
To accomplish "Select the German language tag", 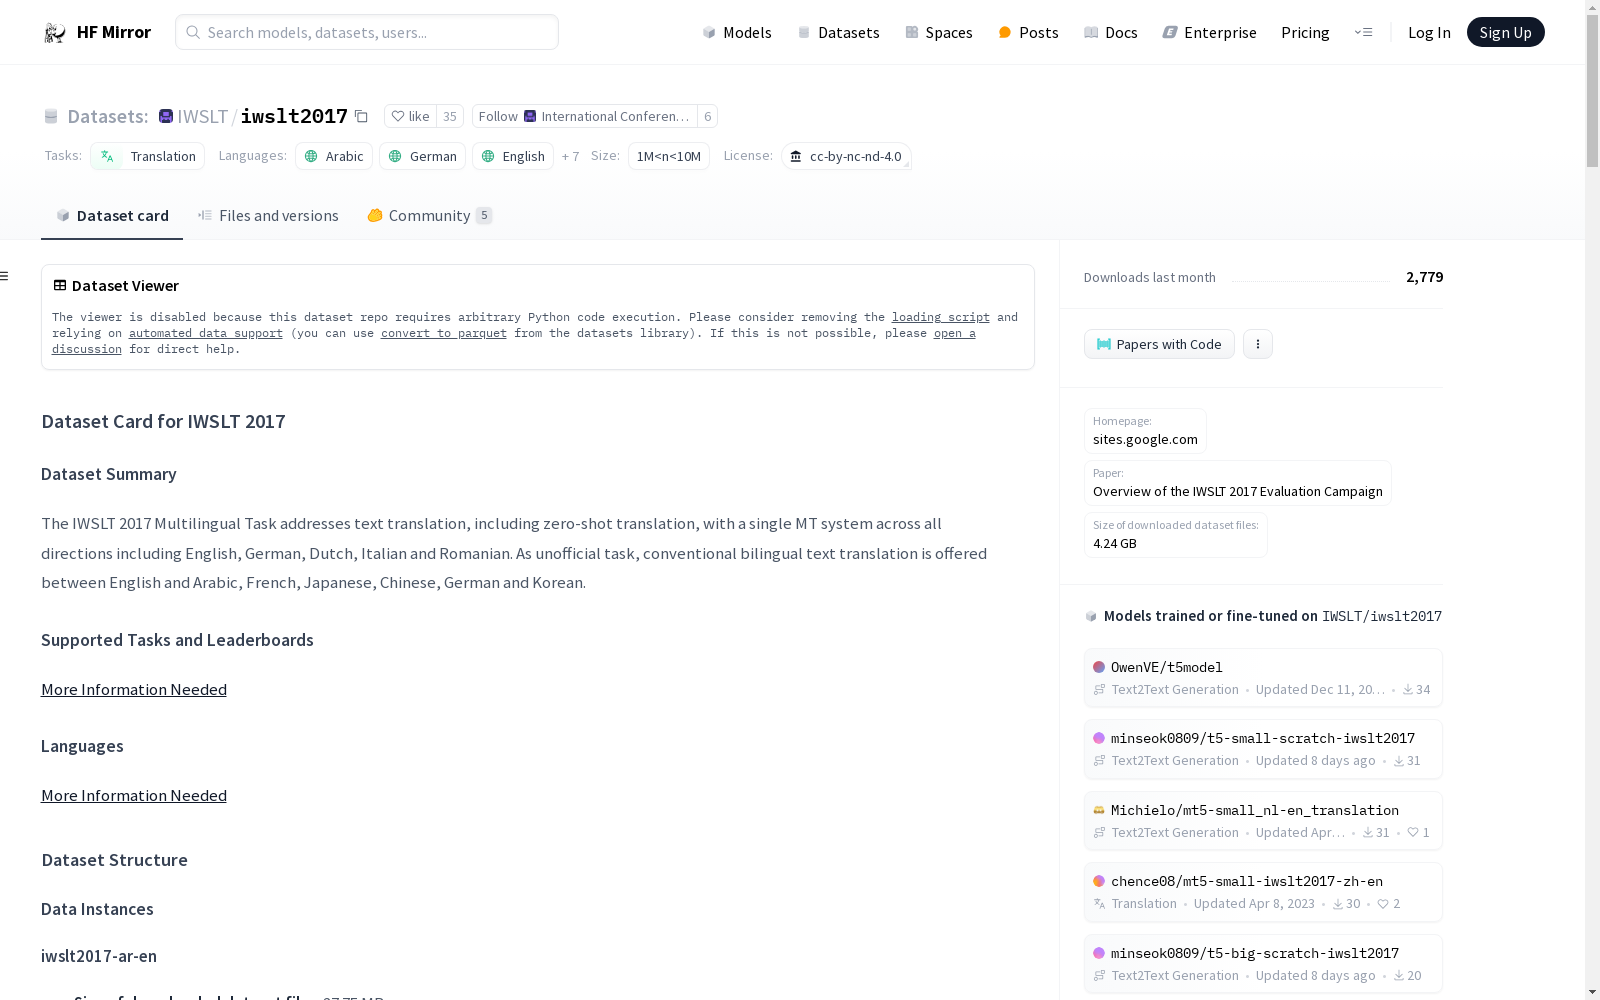I will [422, 156].
